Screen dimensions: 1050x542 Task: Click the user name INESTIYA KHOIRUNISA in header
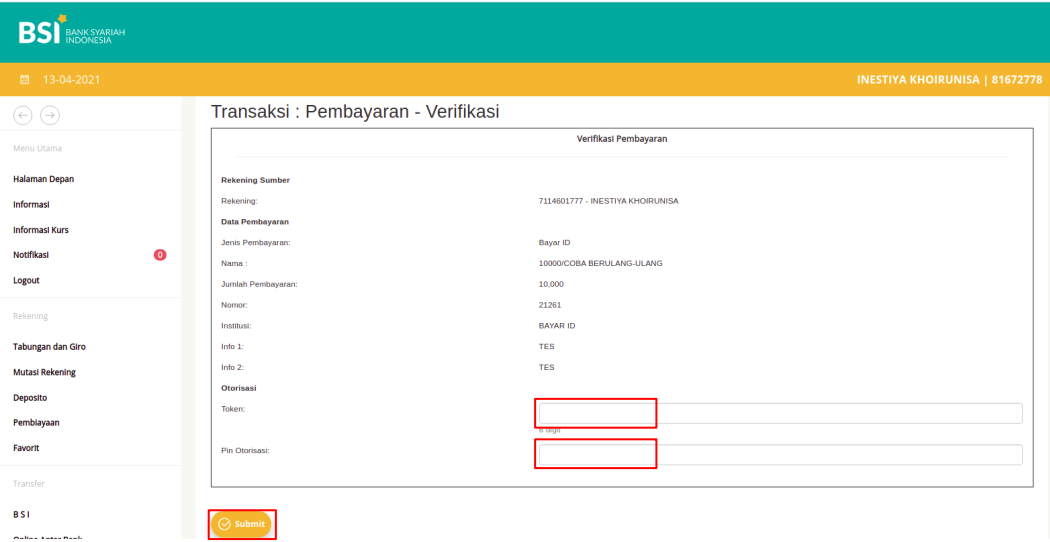918,80
